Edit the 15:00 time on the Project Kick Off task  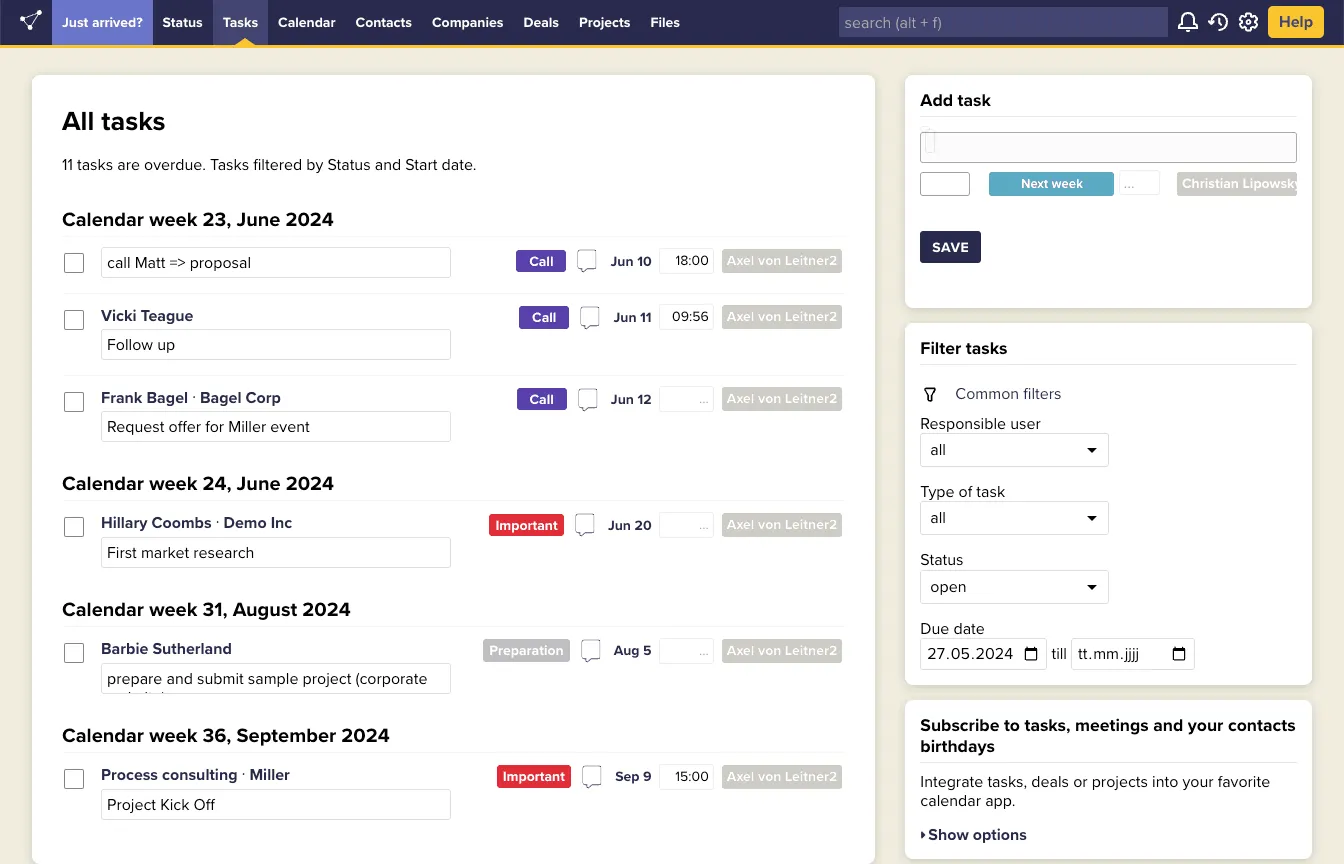(687, 777)
